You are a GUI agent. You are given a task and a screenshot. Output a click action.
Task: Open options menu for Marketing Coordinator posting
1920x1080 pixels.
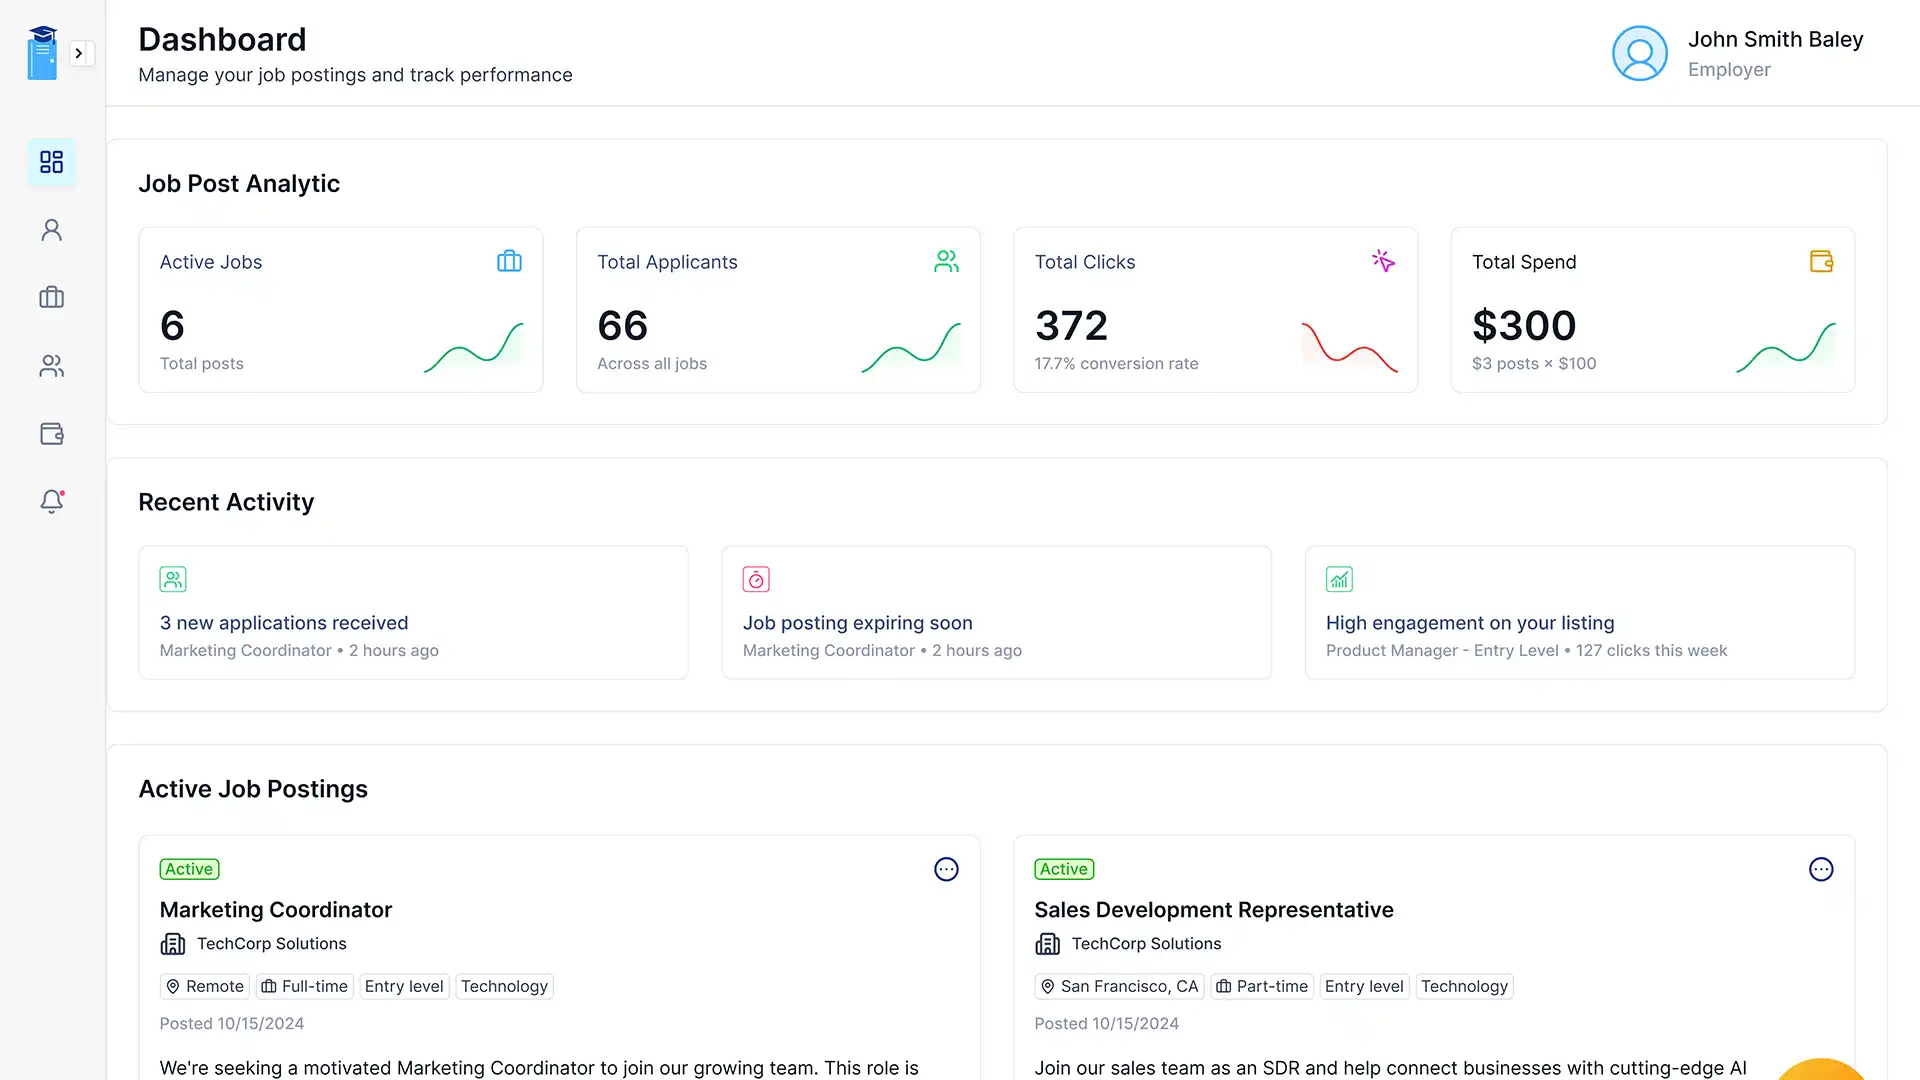click(946, 869)
